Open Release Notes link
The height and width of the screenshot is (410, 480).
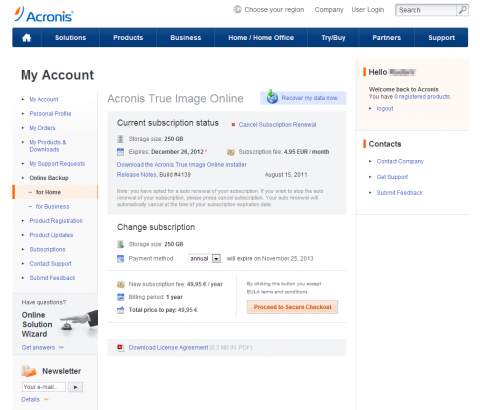click(136, 175)
